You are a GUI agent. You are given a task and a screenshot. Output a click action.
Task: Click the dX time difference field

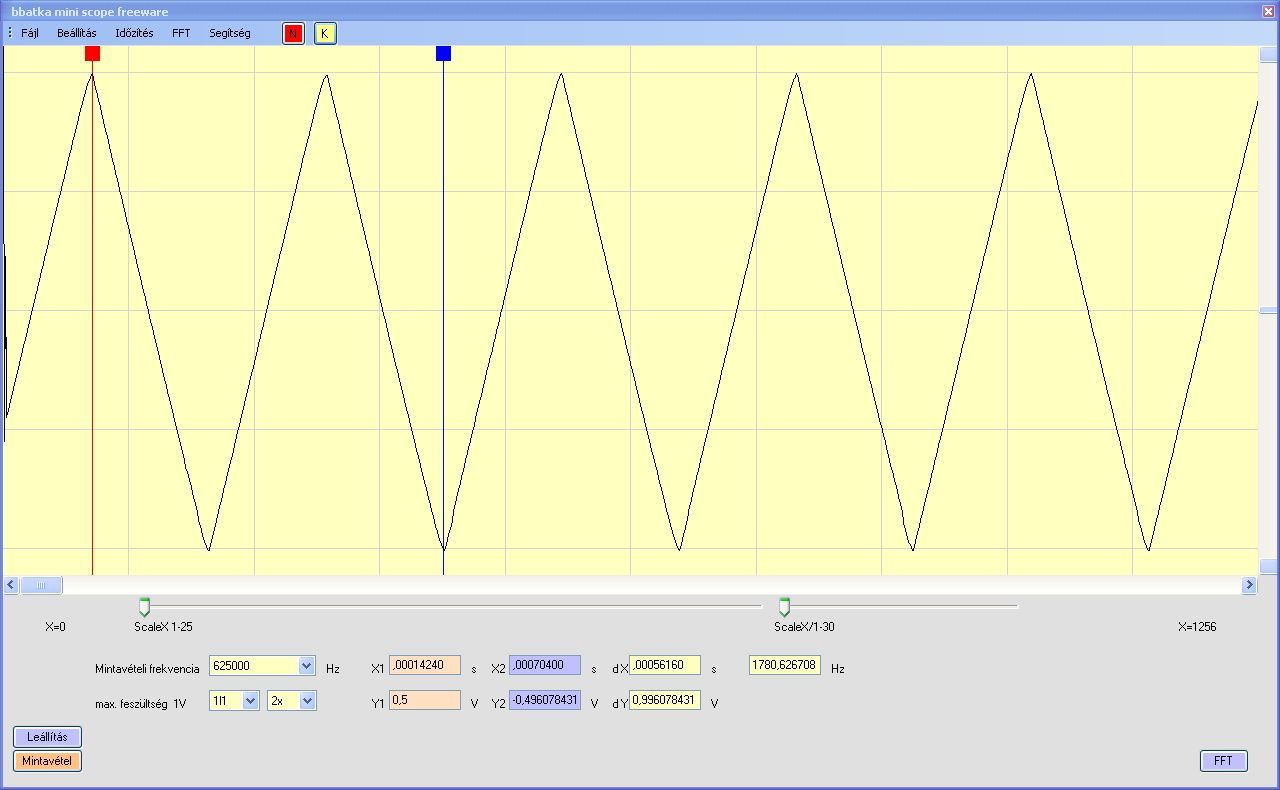[665, 665]
